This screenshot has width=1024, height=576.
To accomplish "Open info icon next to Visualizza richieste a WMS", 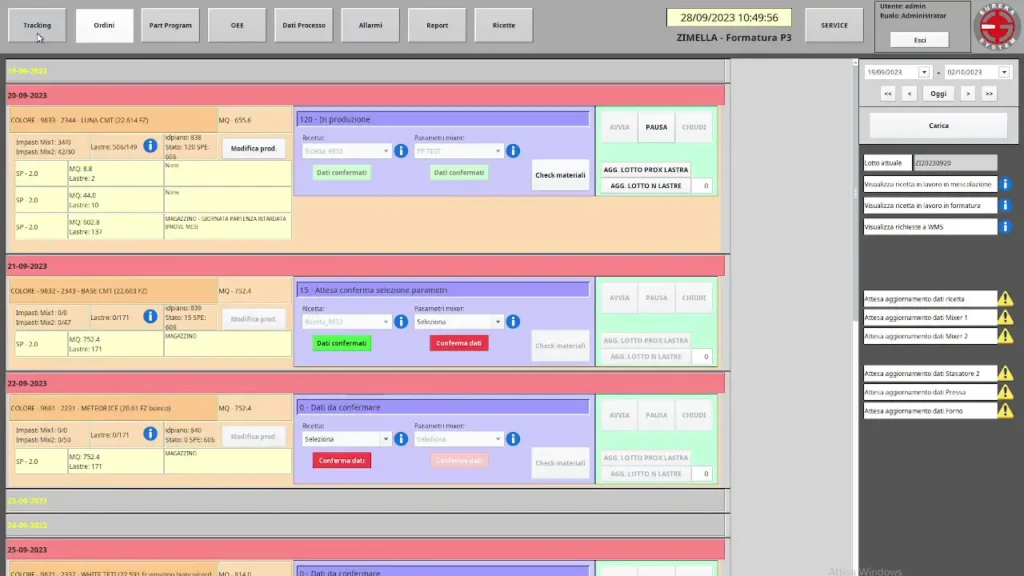I will [x=1006, y=227].
